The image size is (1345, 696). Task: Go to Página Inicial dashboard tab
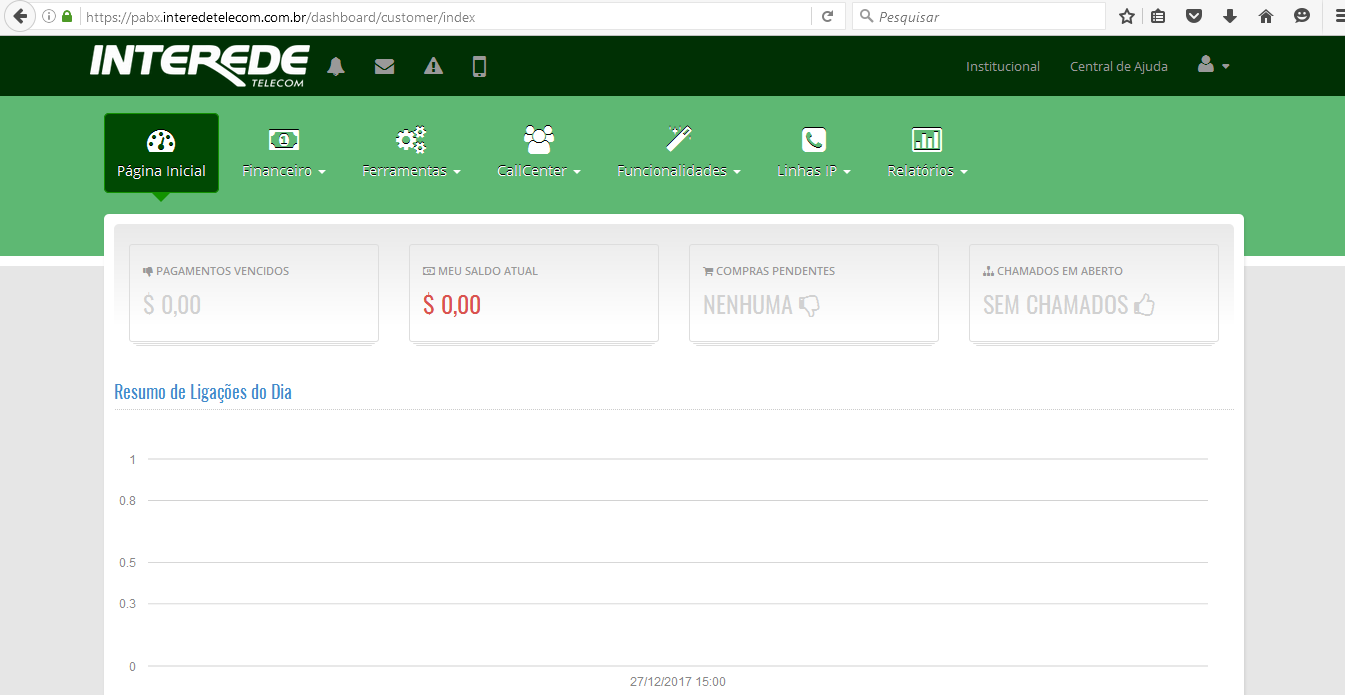pyautogui.click(x=161, y=154)
